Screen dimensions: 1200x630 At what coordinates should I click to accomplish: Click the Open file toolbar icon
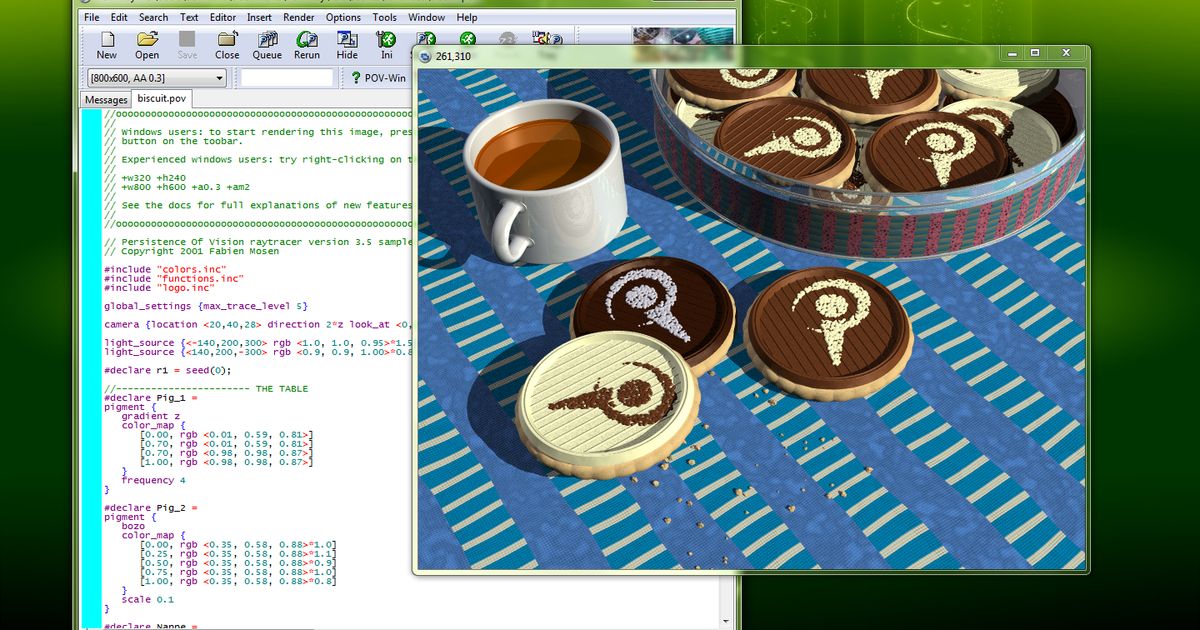147,44
